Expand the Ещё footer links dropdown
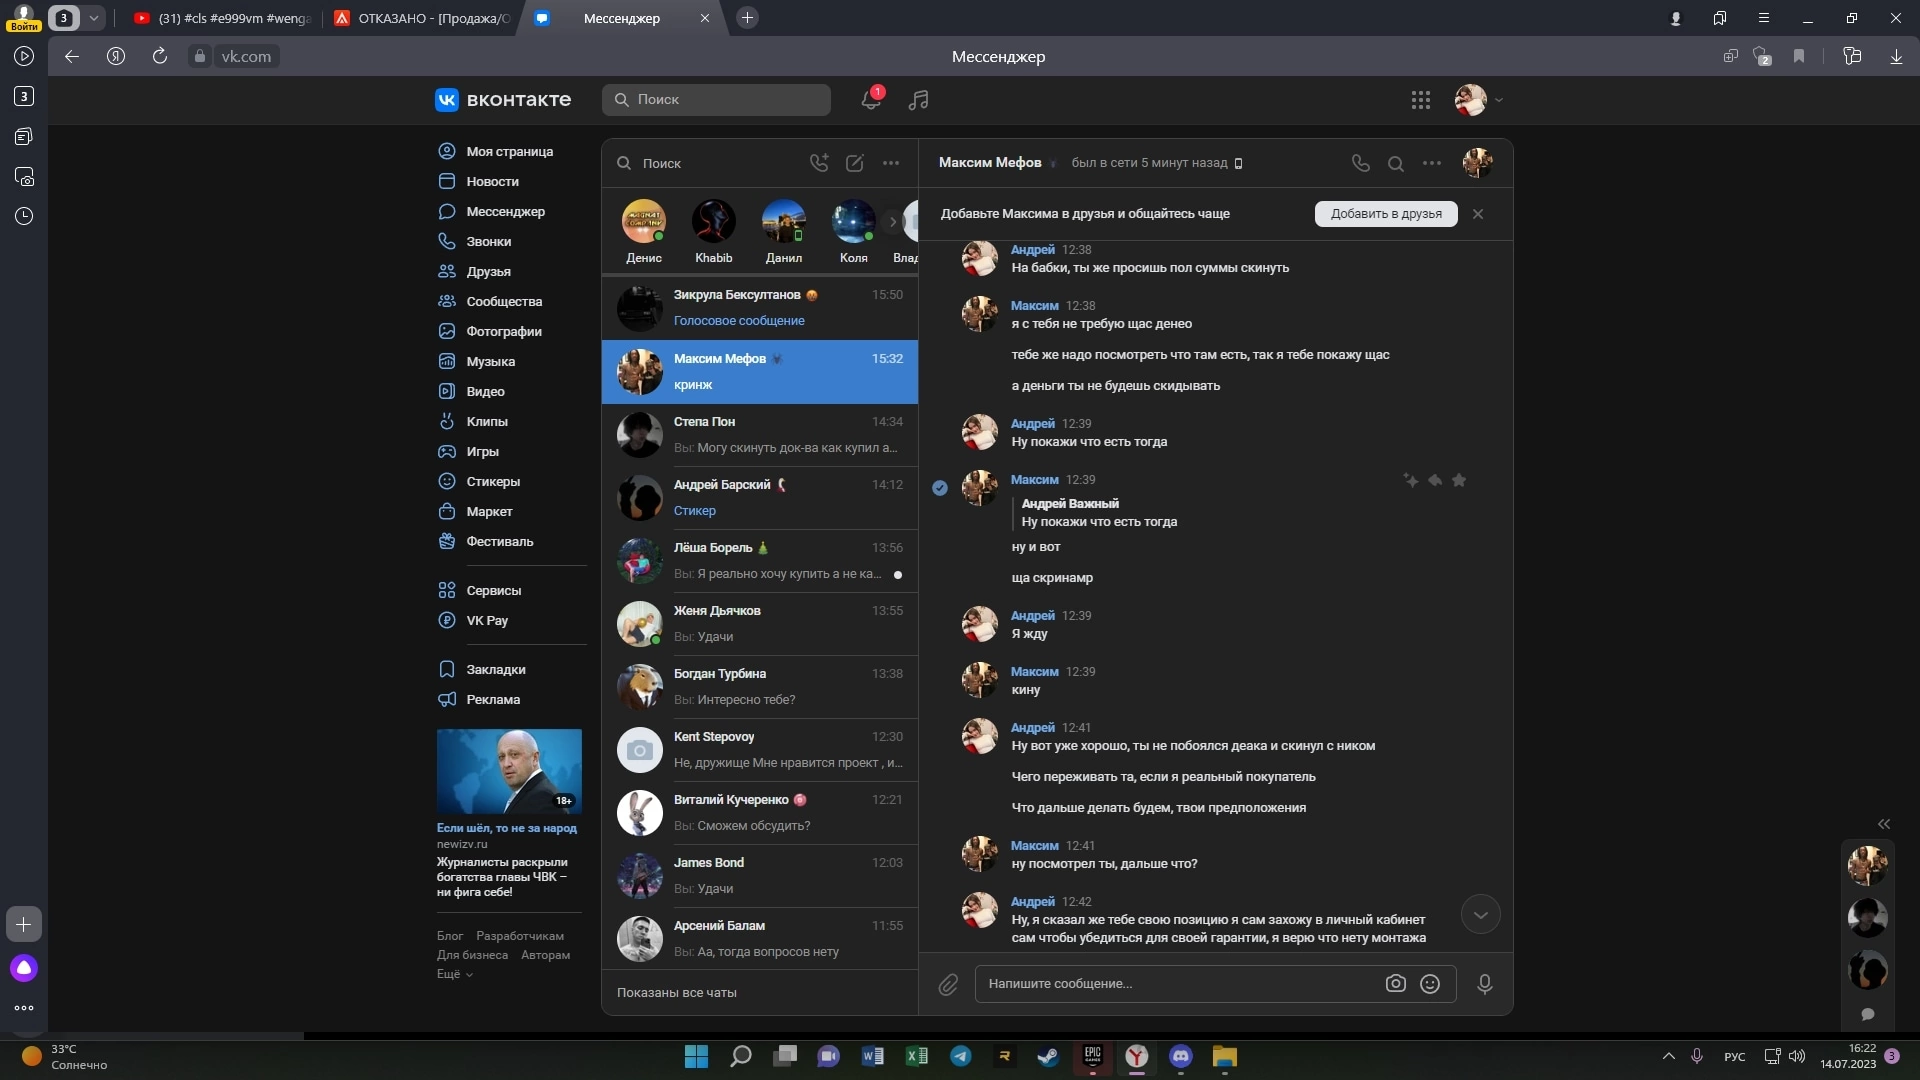 (x=455, y=974)
